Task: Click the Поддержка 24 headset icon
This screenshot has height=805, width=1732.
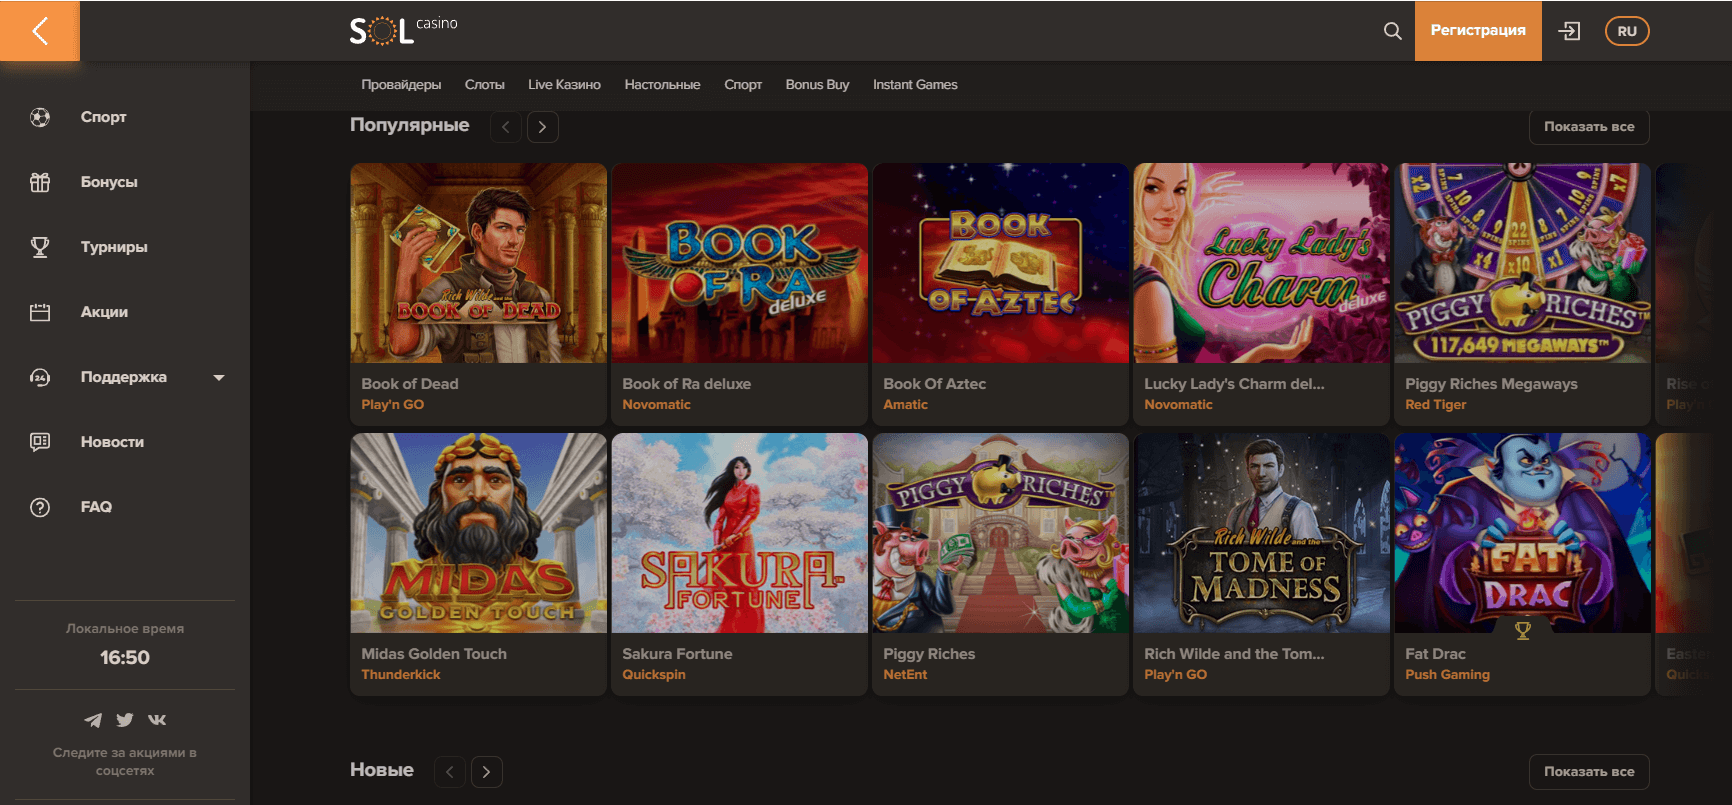Action: coord(40,377)
